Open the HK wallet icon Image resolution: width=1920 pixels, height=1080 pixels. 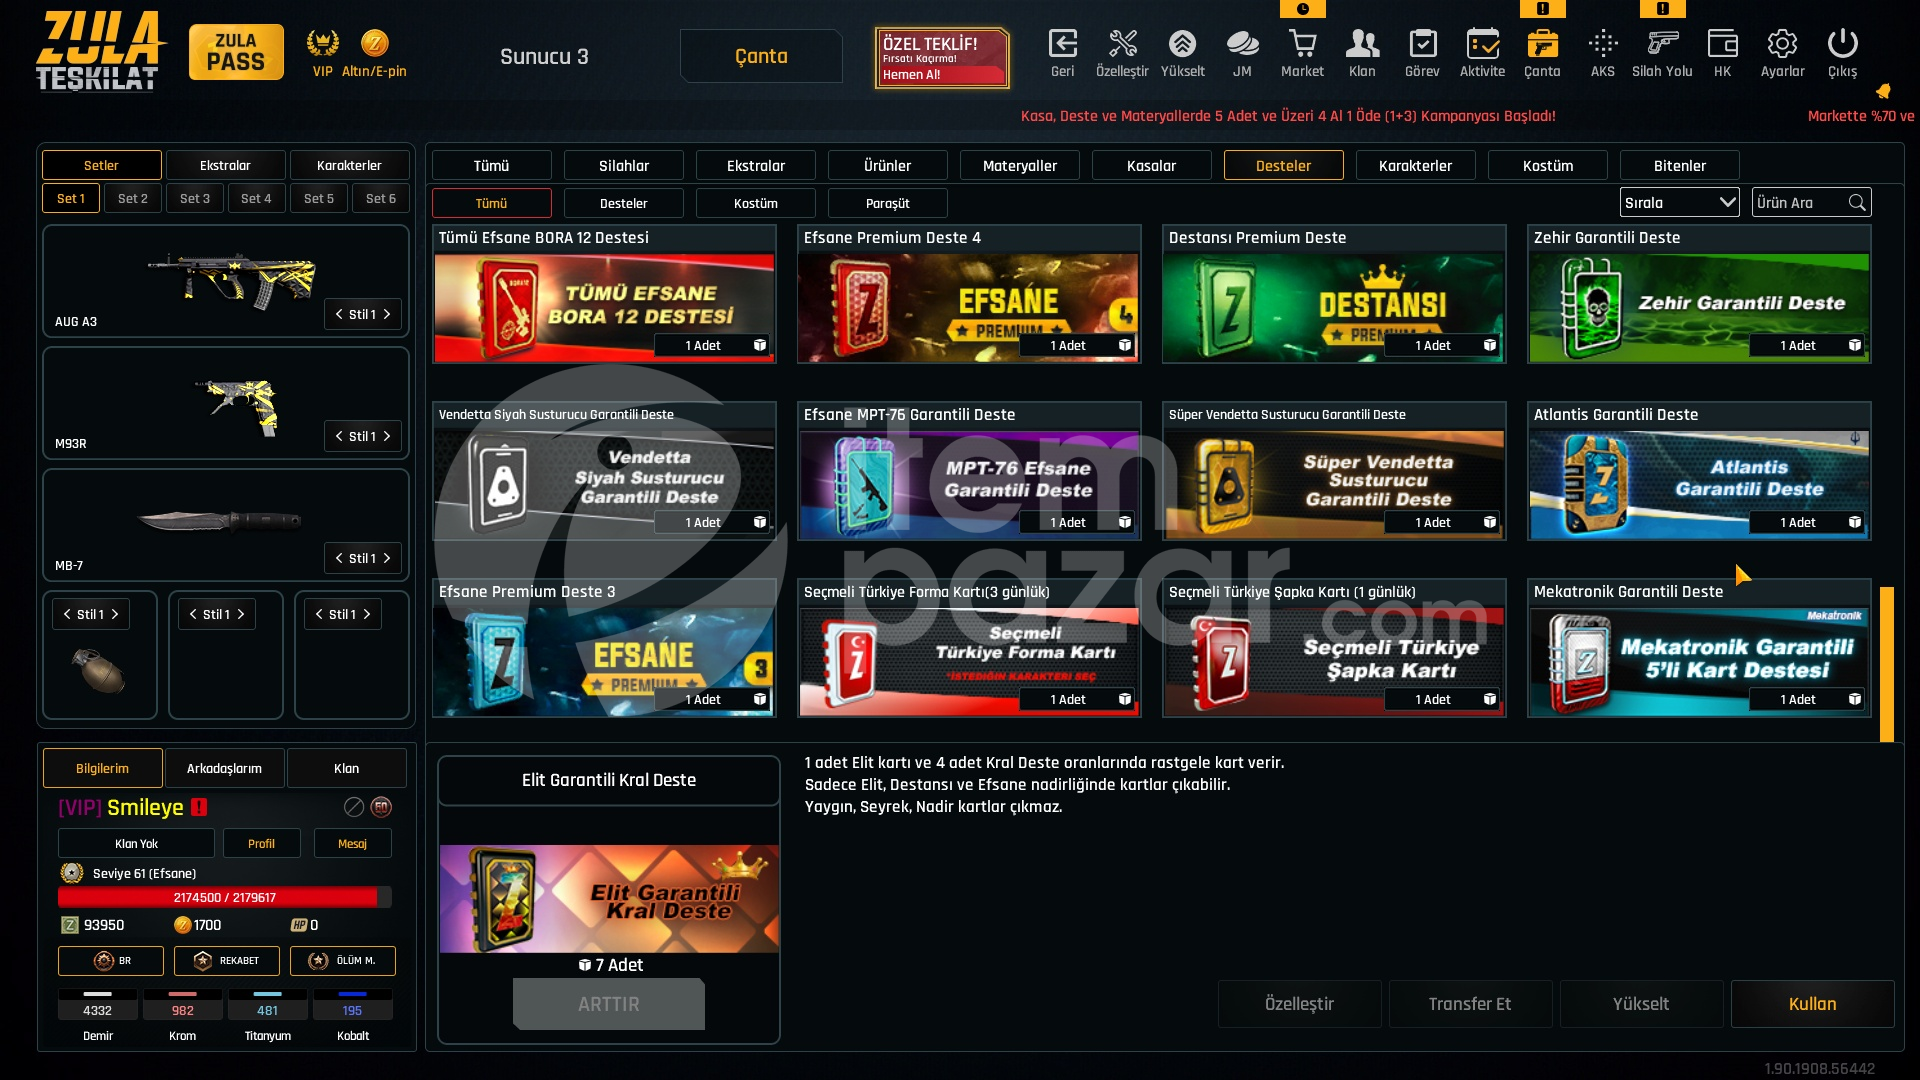tap(1722, 44)
